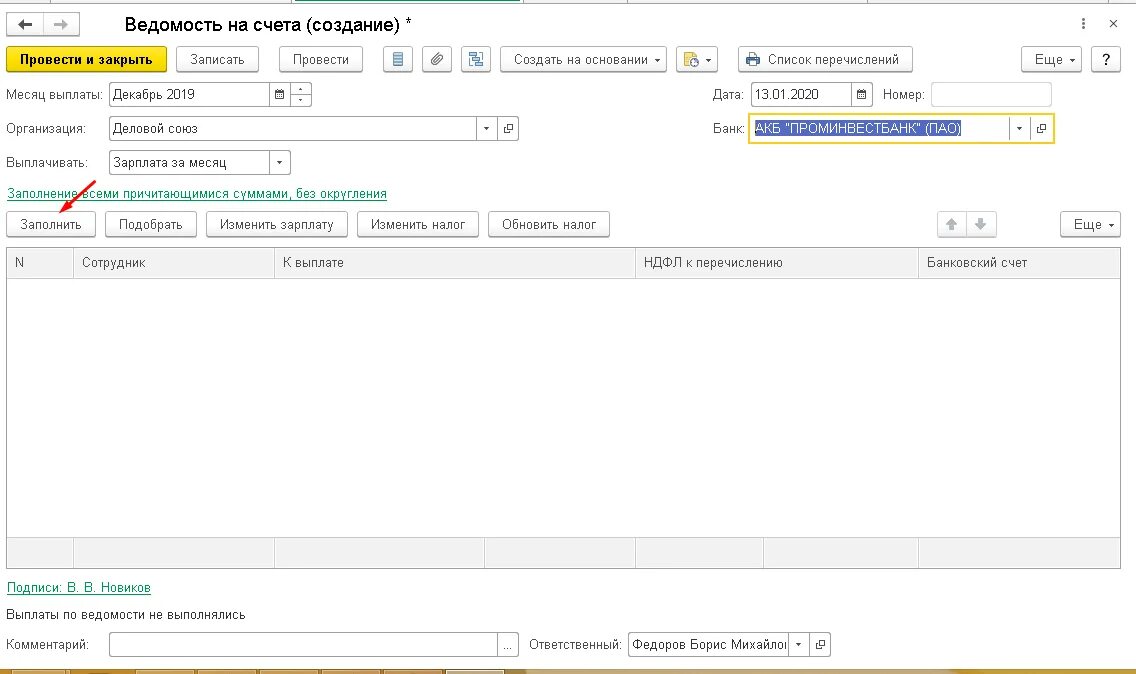Click the НДФЛ к перечислению column header

777,263
